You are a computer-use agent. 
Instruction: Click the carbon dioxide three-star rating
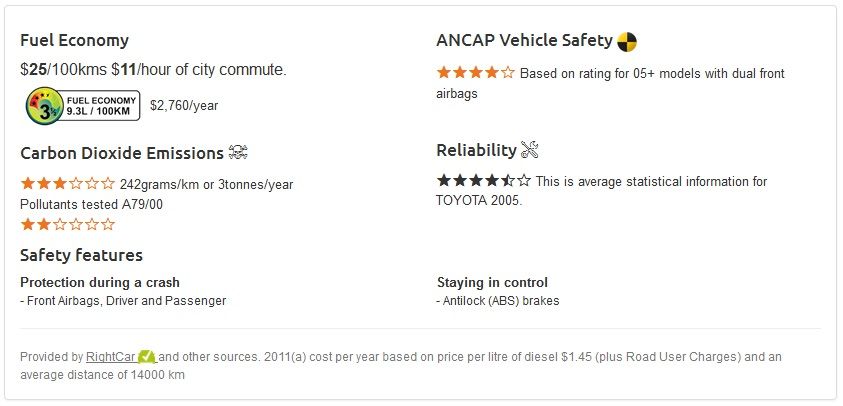(68, 184)
